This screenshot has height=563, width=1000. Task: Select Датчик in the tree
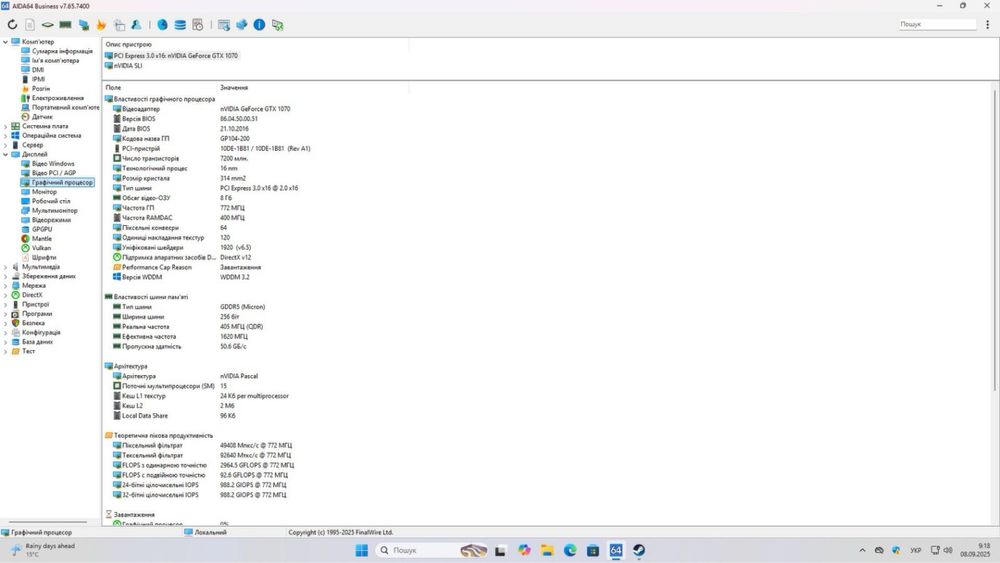coord(42,117)
